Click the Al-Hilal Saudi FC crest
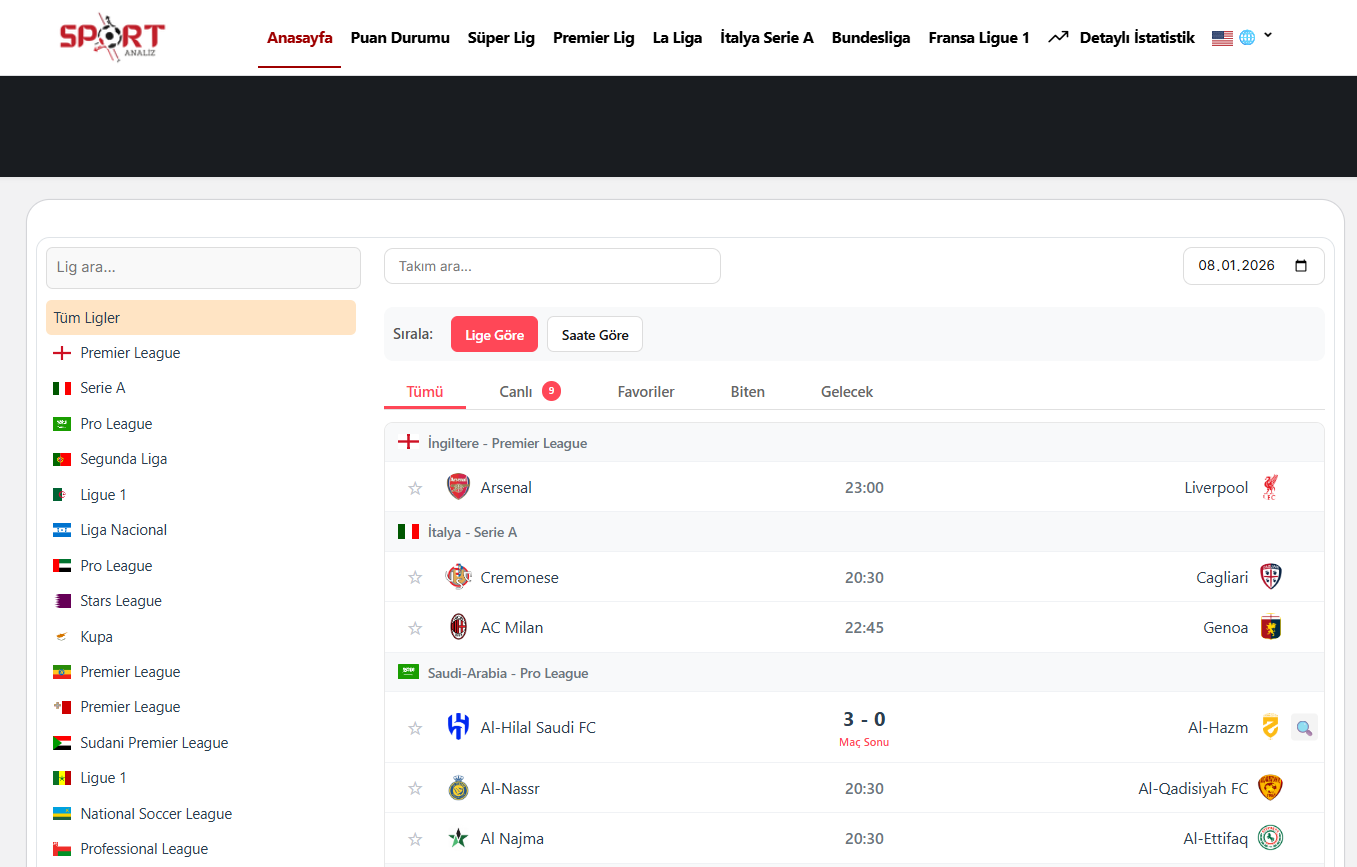 coord(458,727)
